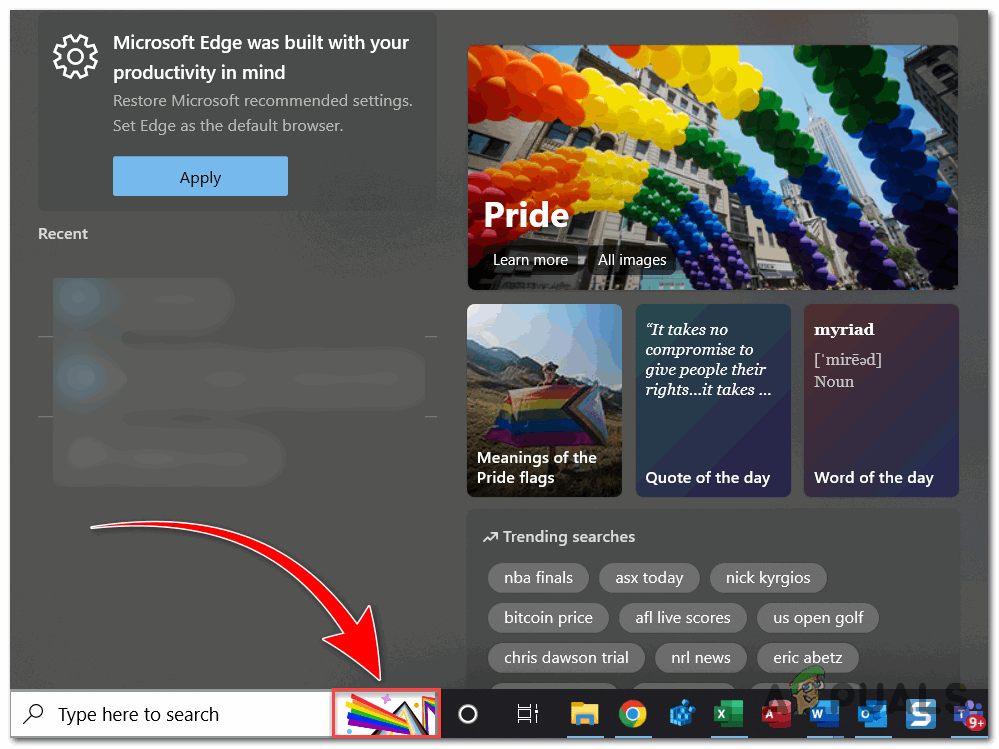Click the Cortana circle icon

(468, 714)
